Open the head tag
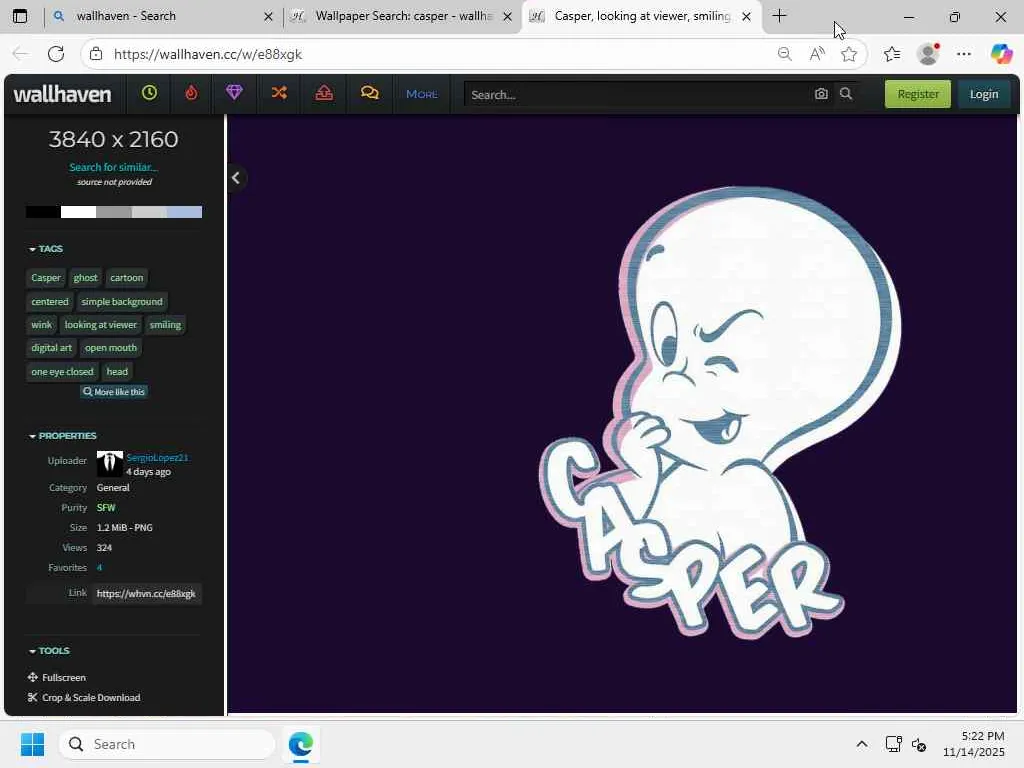Image resolution: width=1024 pixels, height=768 pixels. (x=118, y=372)
